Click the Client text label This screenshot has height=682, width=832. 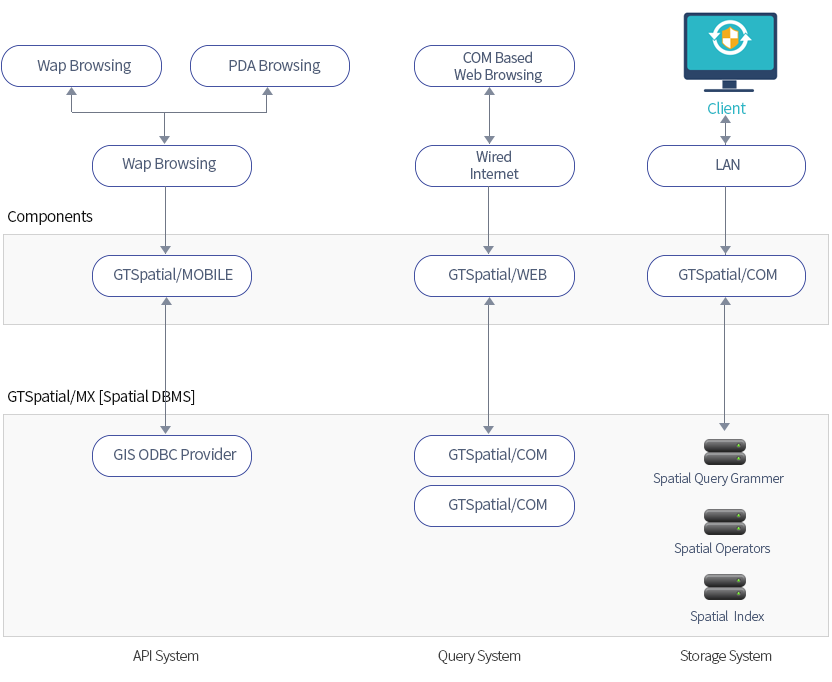[726, 108]
